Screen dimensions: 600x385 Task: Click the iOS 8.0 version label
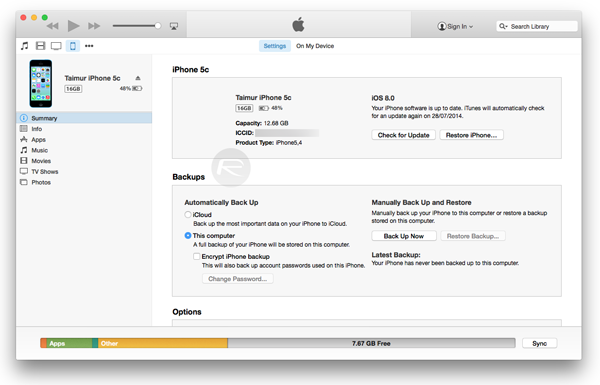pos(383,98)
